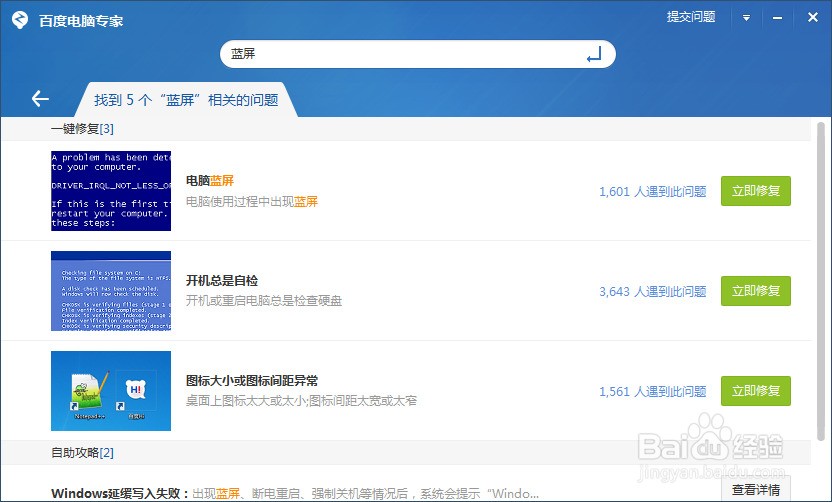Image resolution: width=832 pixels, height=502 pixels.
Task: Click description 开机或重启电脑总是检查硬盘
Action: (264, 301)
